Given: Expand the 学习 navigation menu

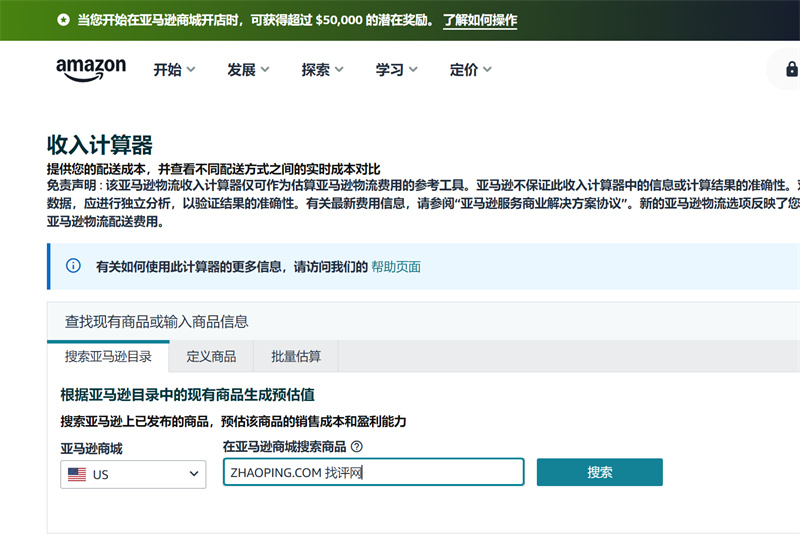Looking at the screenshot, I should coord(396,69).
